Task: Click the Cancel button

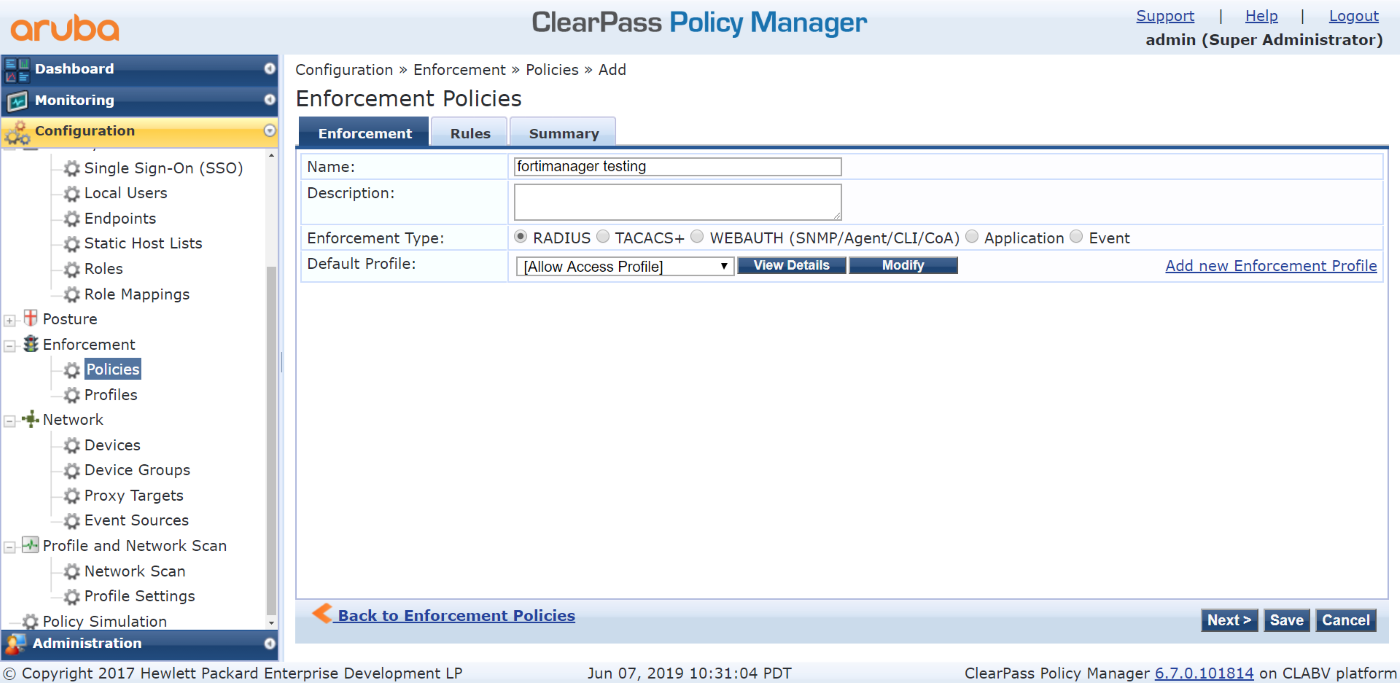Action: (x=1346, y=620)
